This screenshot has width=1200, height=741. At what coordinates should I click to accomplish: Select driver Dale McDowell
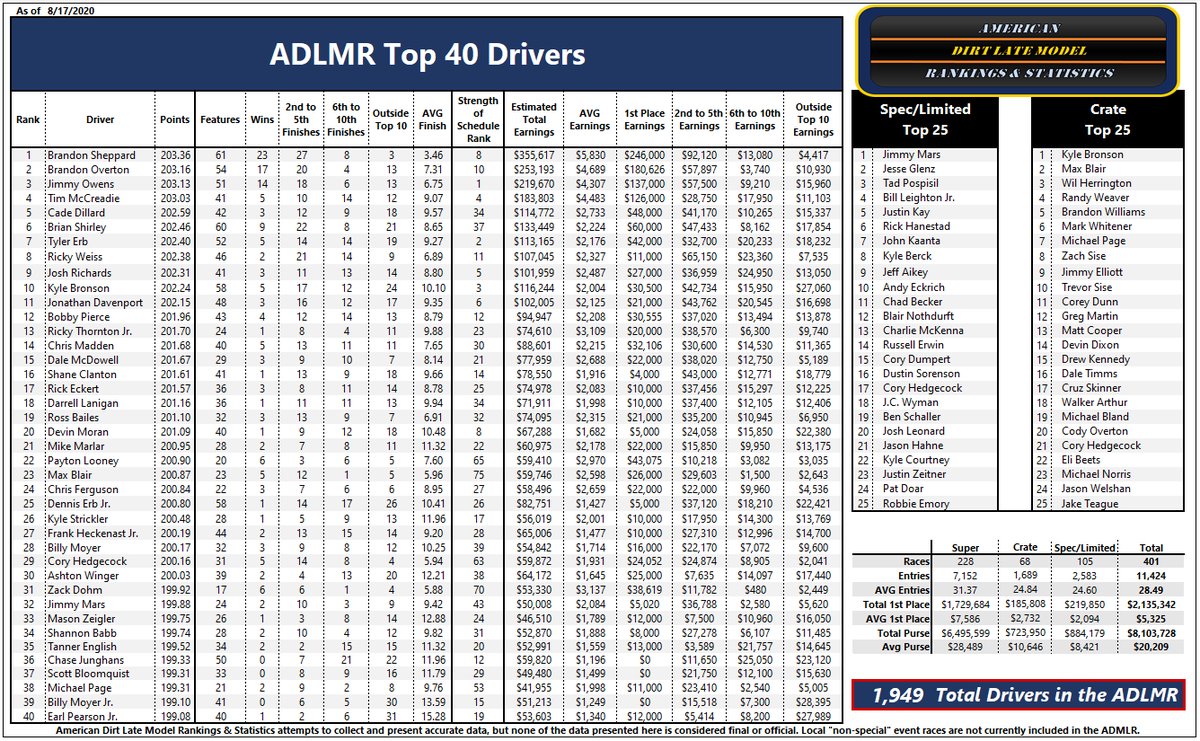(x=83, y=360)
